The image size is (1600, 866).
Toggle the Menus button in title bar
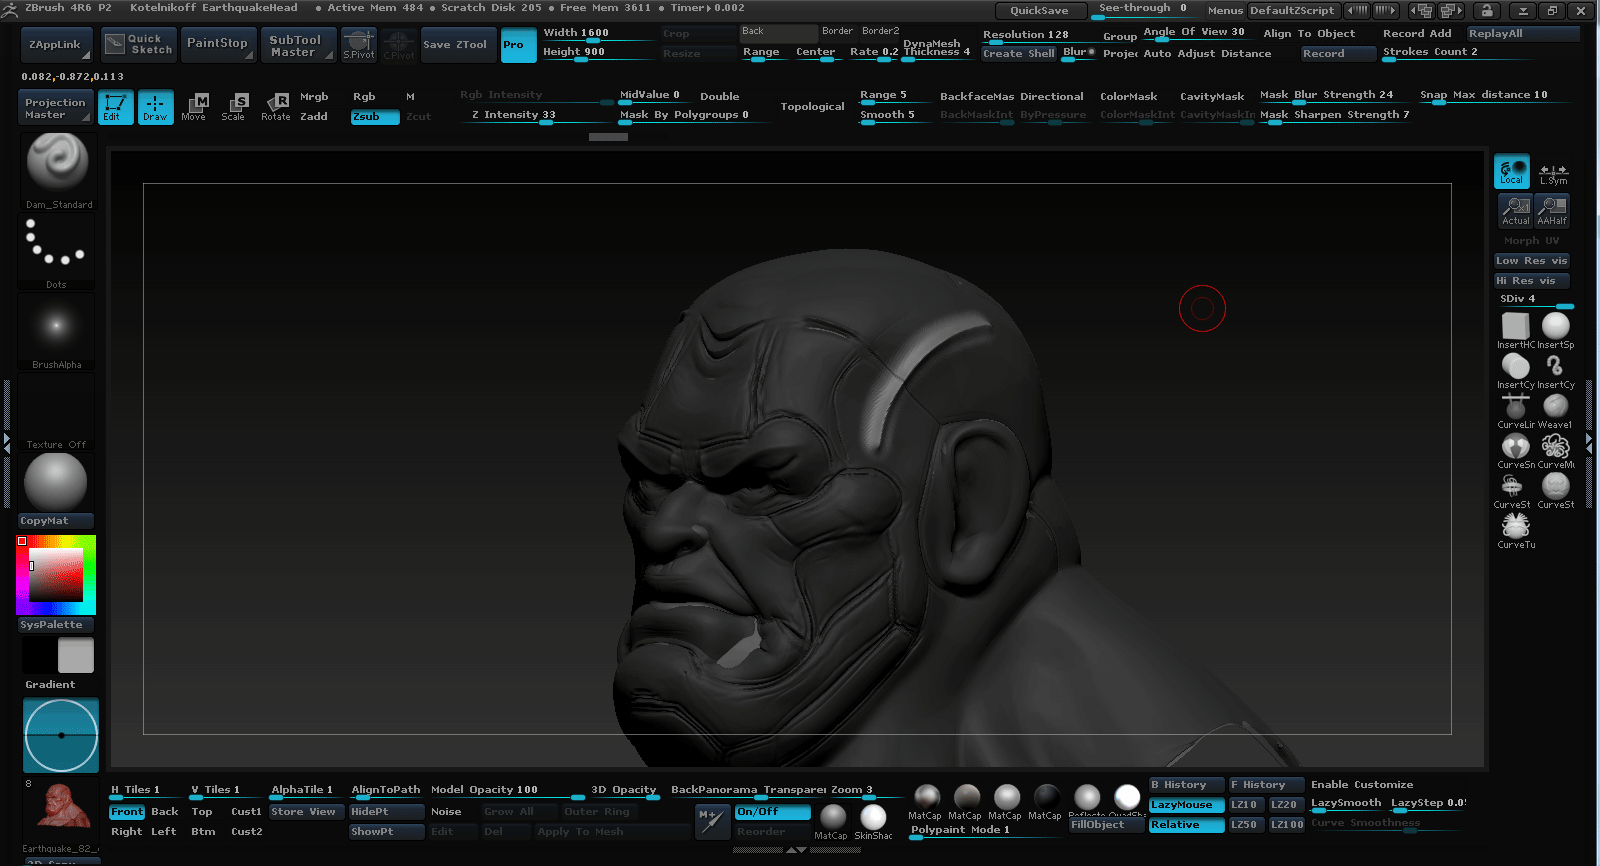[x=1225, y=10]
